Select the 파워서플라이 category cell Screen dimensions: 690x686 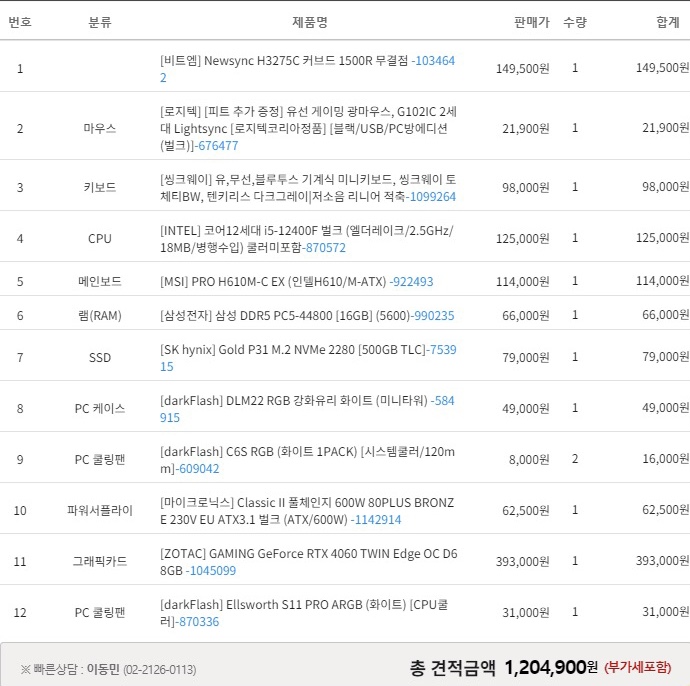point(100,511)
